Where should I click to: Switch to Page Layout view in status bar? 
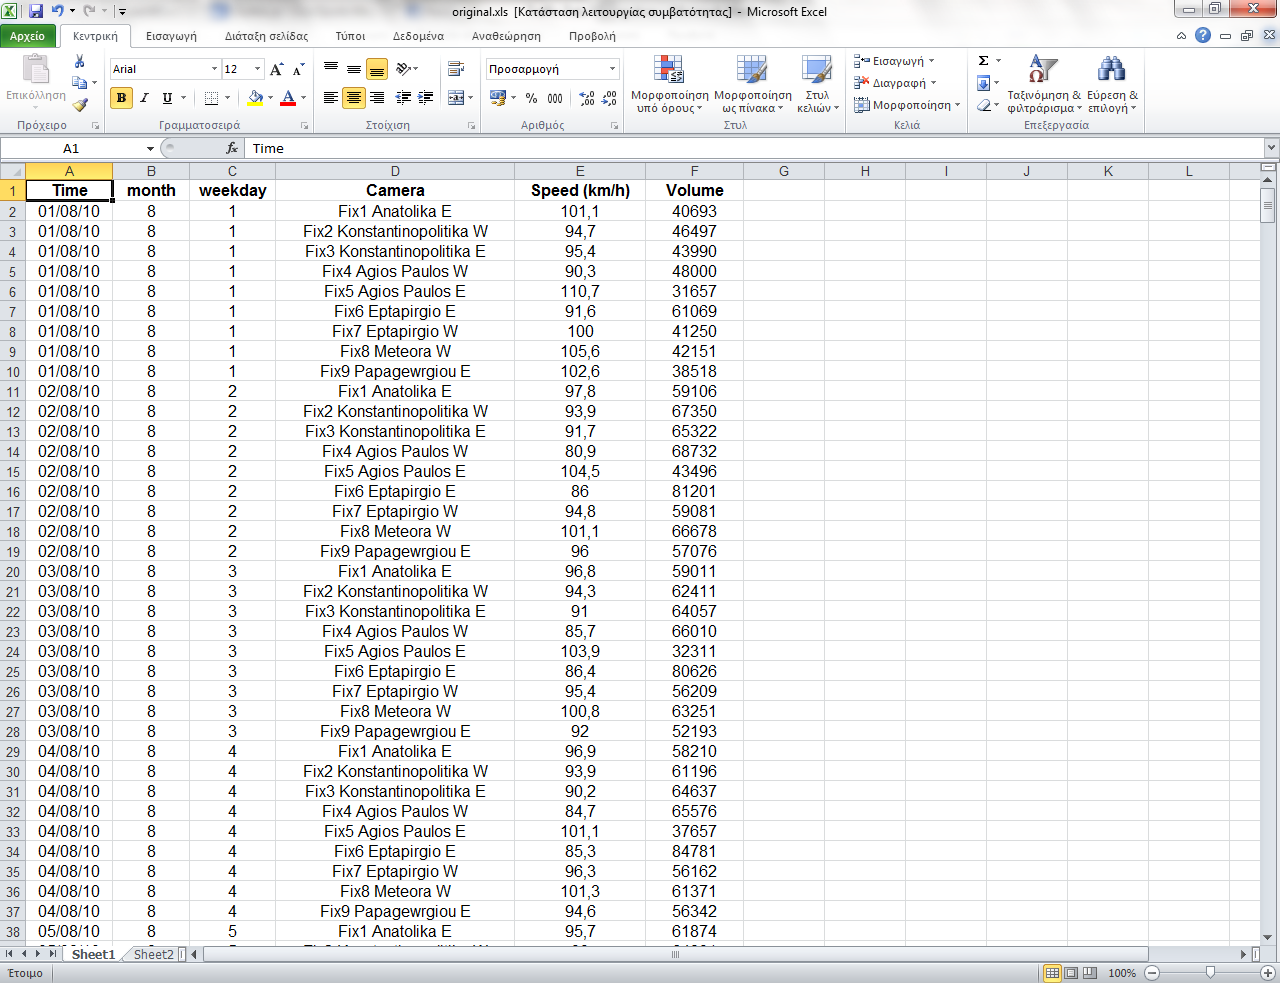coord(1071,973)
